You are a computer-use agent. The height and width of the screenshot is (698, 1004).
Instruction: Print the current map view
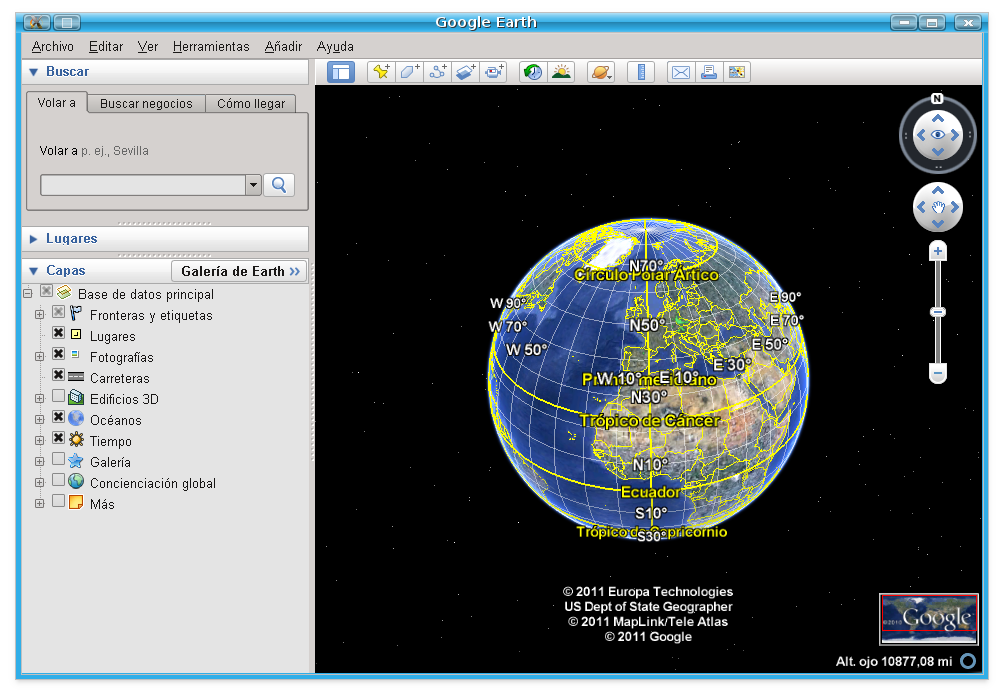coord(709,71)
